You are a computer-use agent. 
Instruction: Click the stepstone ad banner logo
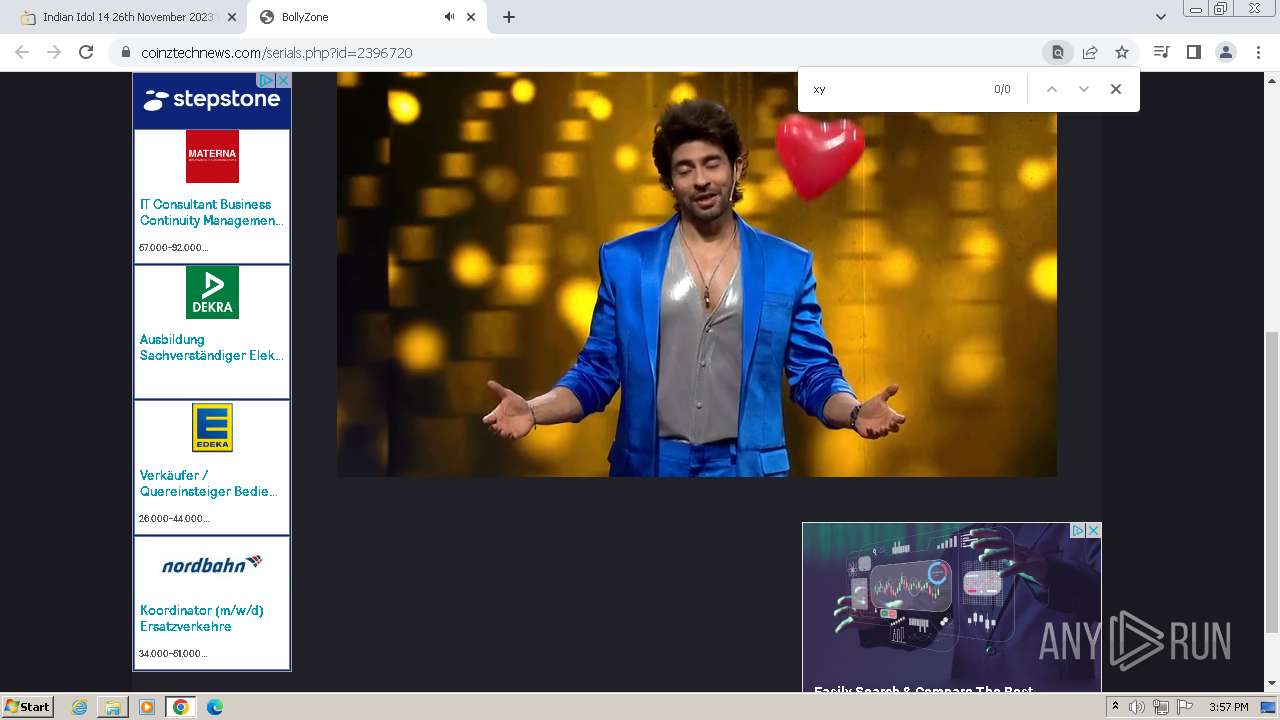[x=211, y=100]
